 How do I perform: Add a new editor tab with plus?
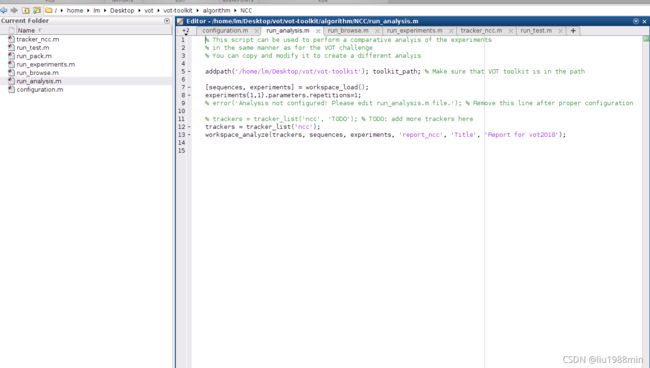(573, 31)
